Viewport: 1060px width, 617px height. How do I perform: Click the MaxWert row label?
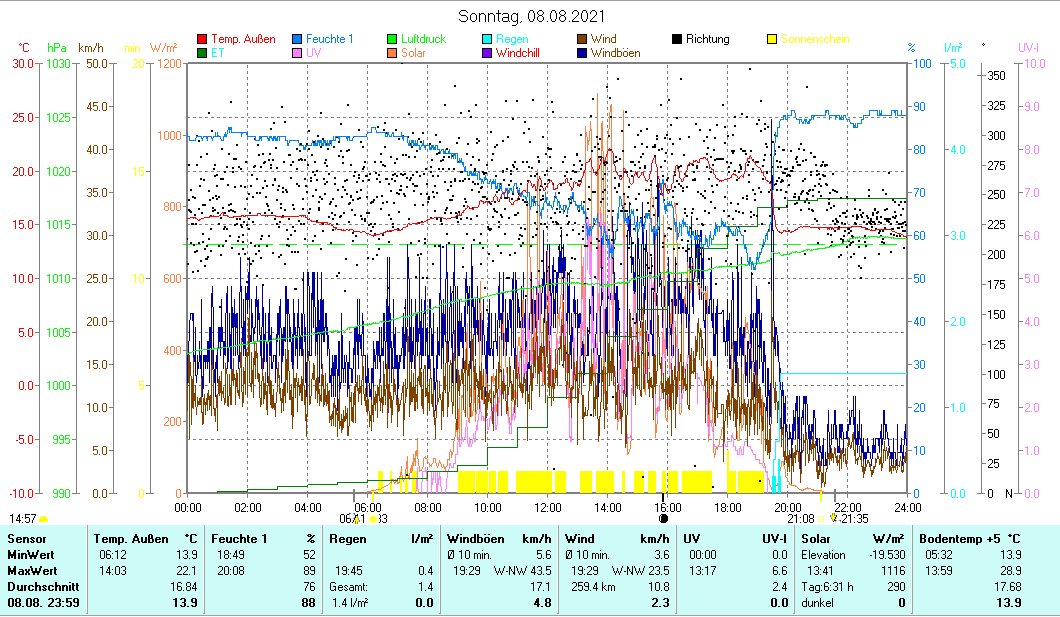click(x=29, y=570)
